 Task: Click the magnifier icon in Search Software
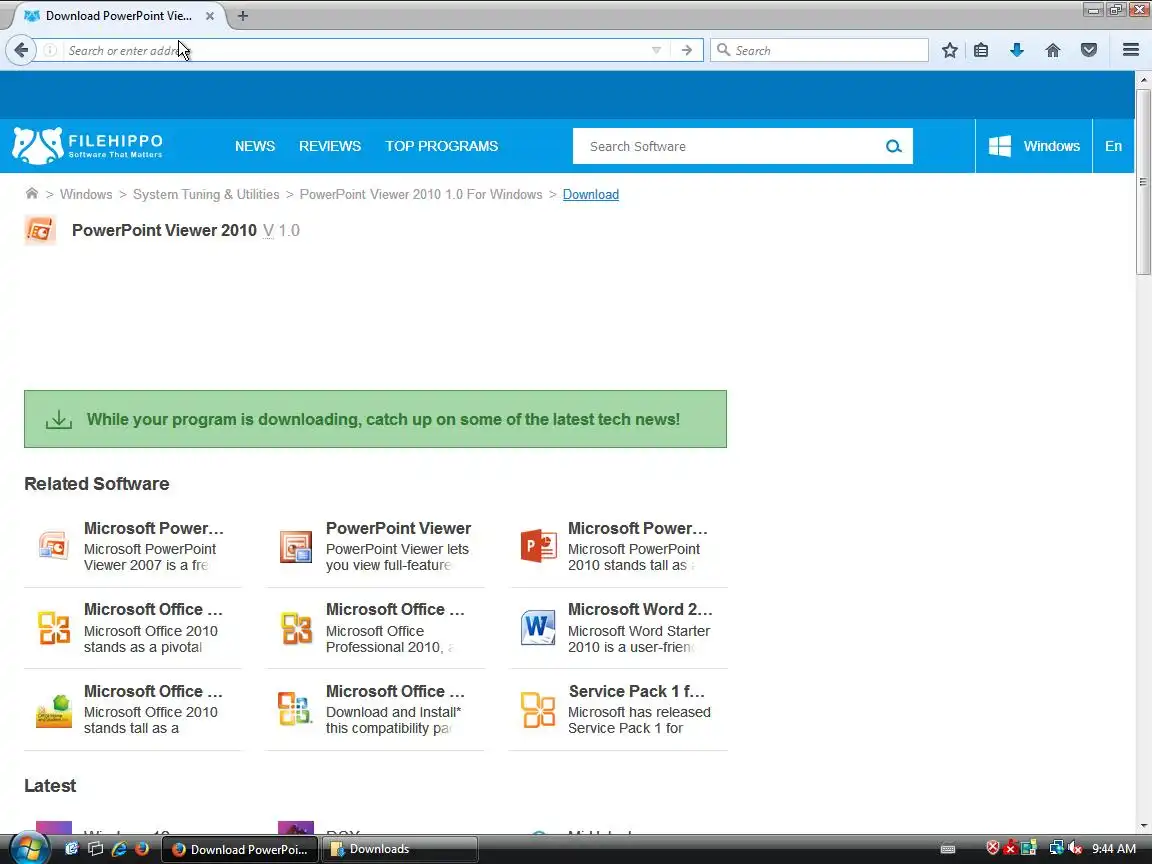(x=893, y=146)
